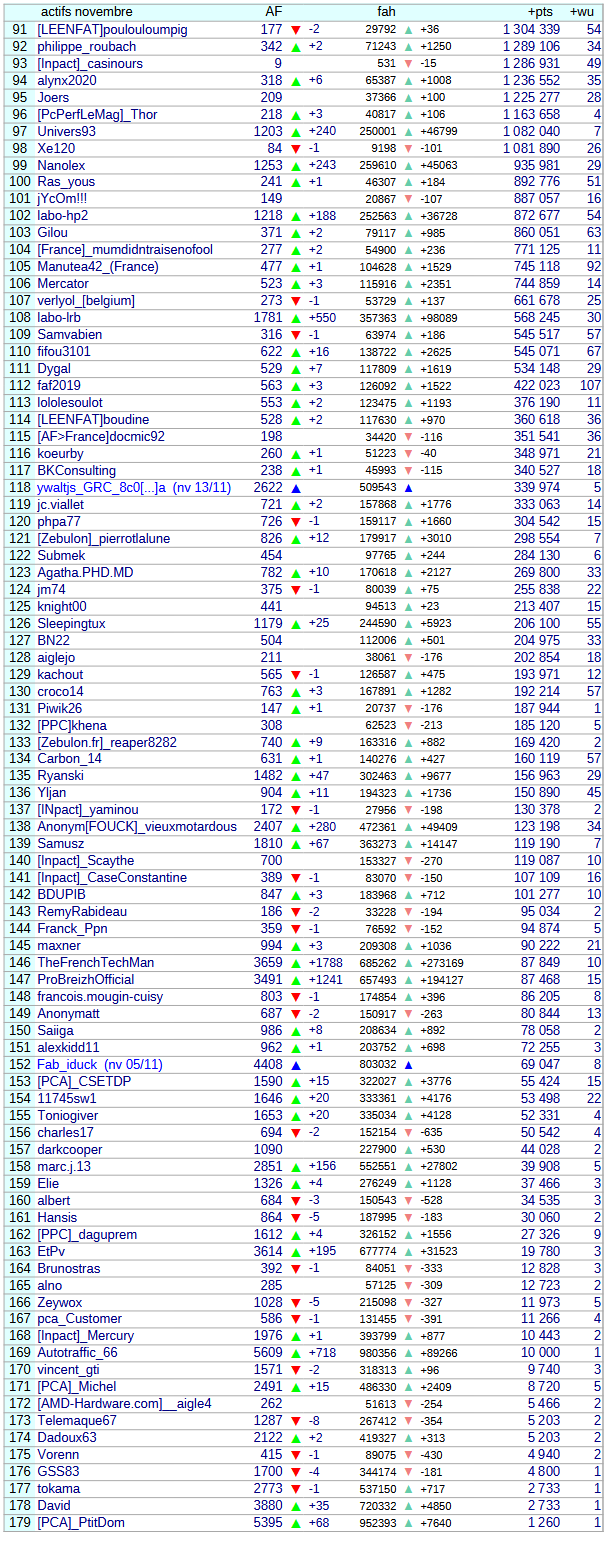Image resolution: width=607 pixels, height=1552 pixels.
Task: Open the Nanolex user profile link
Action: coord(61,165)
